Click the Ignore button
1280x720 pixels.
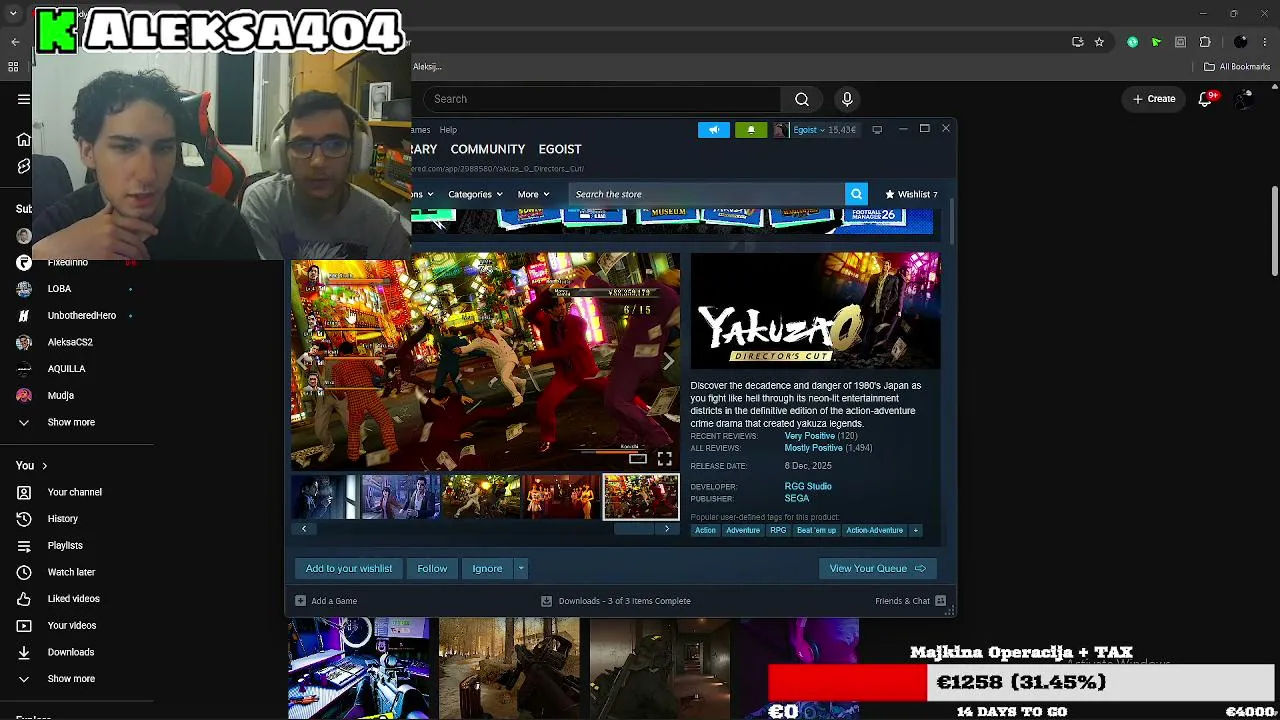pyautogui.click(x=487, y=569)
